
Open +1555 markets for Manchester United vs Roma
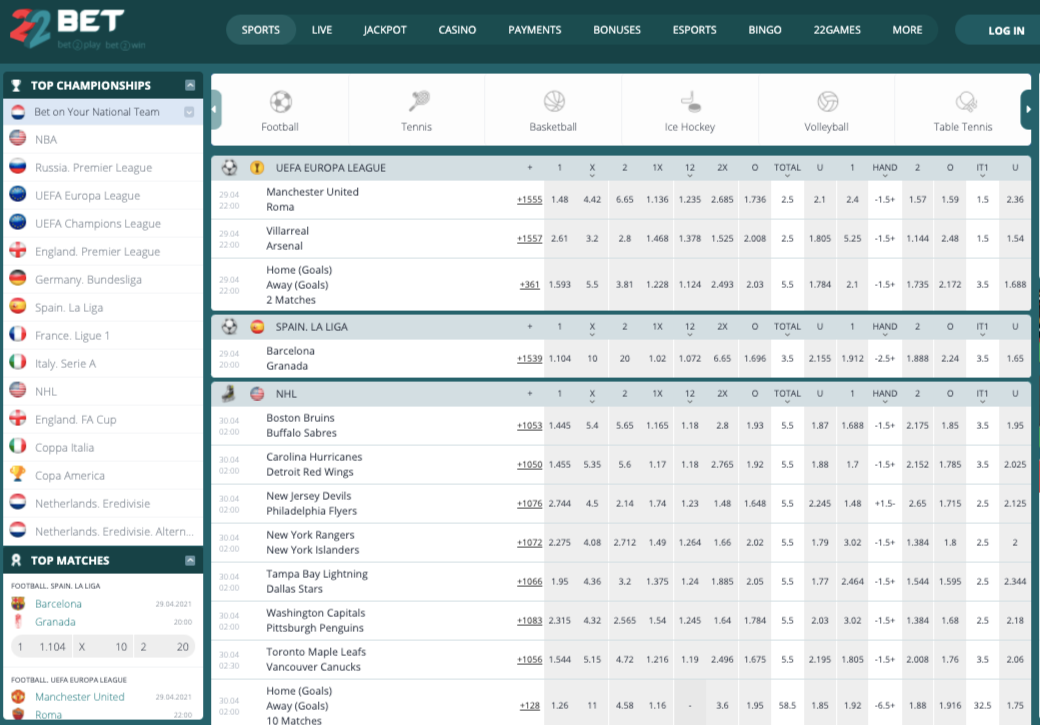point(529,200)
